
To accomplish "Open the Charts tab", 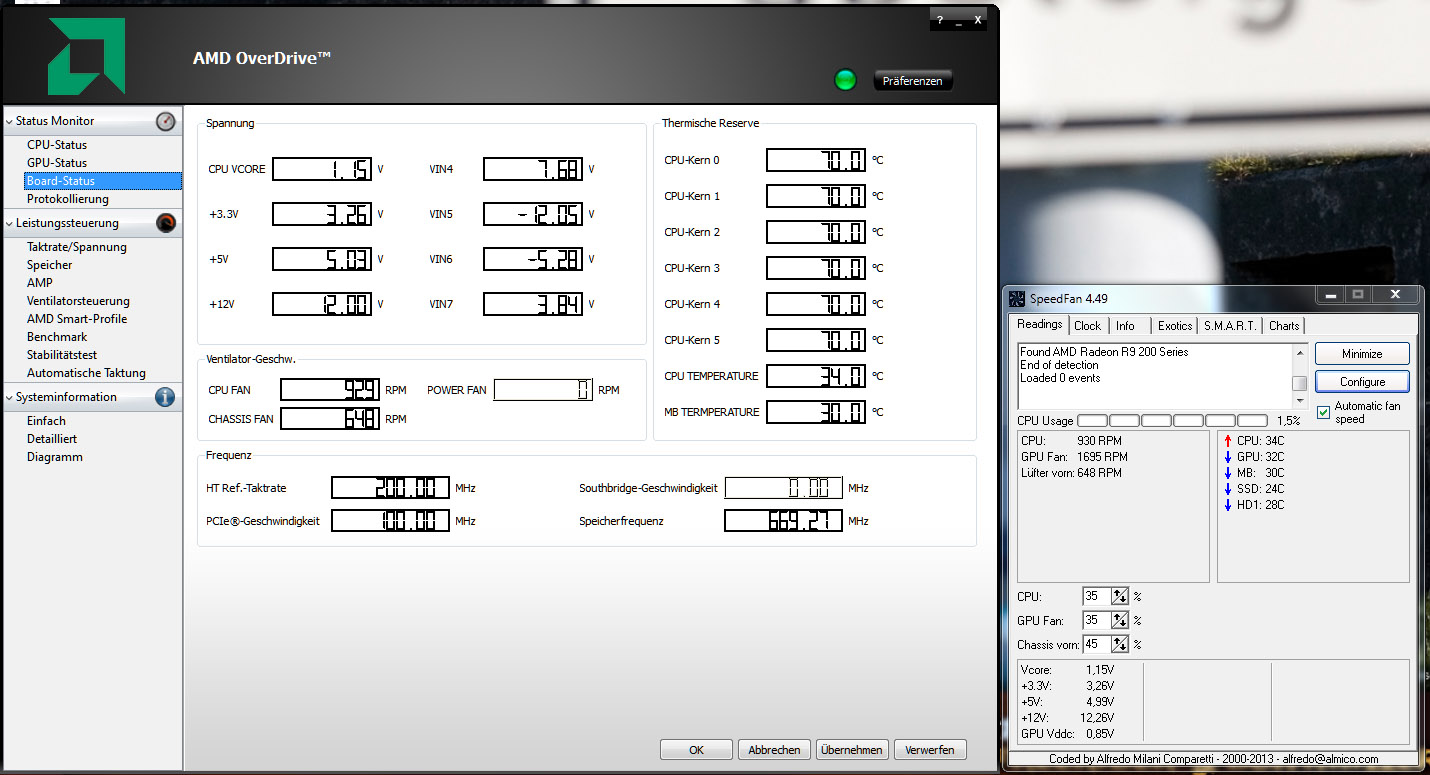I will click(x=1284, y=326).
